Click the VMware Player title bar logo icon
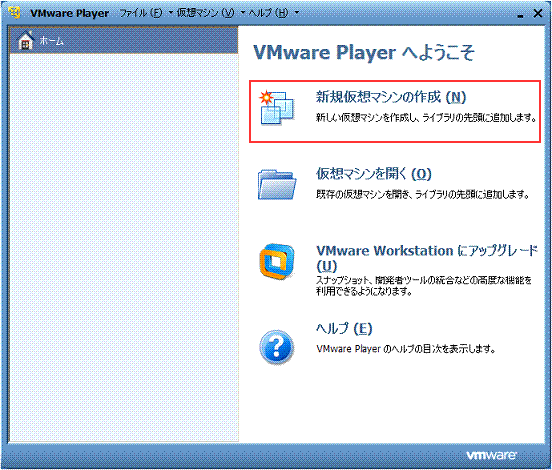552x470 pixels. [x=14, y=12]
